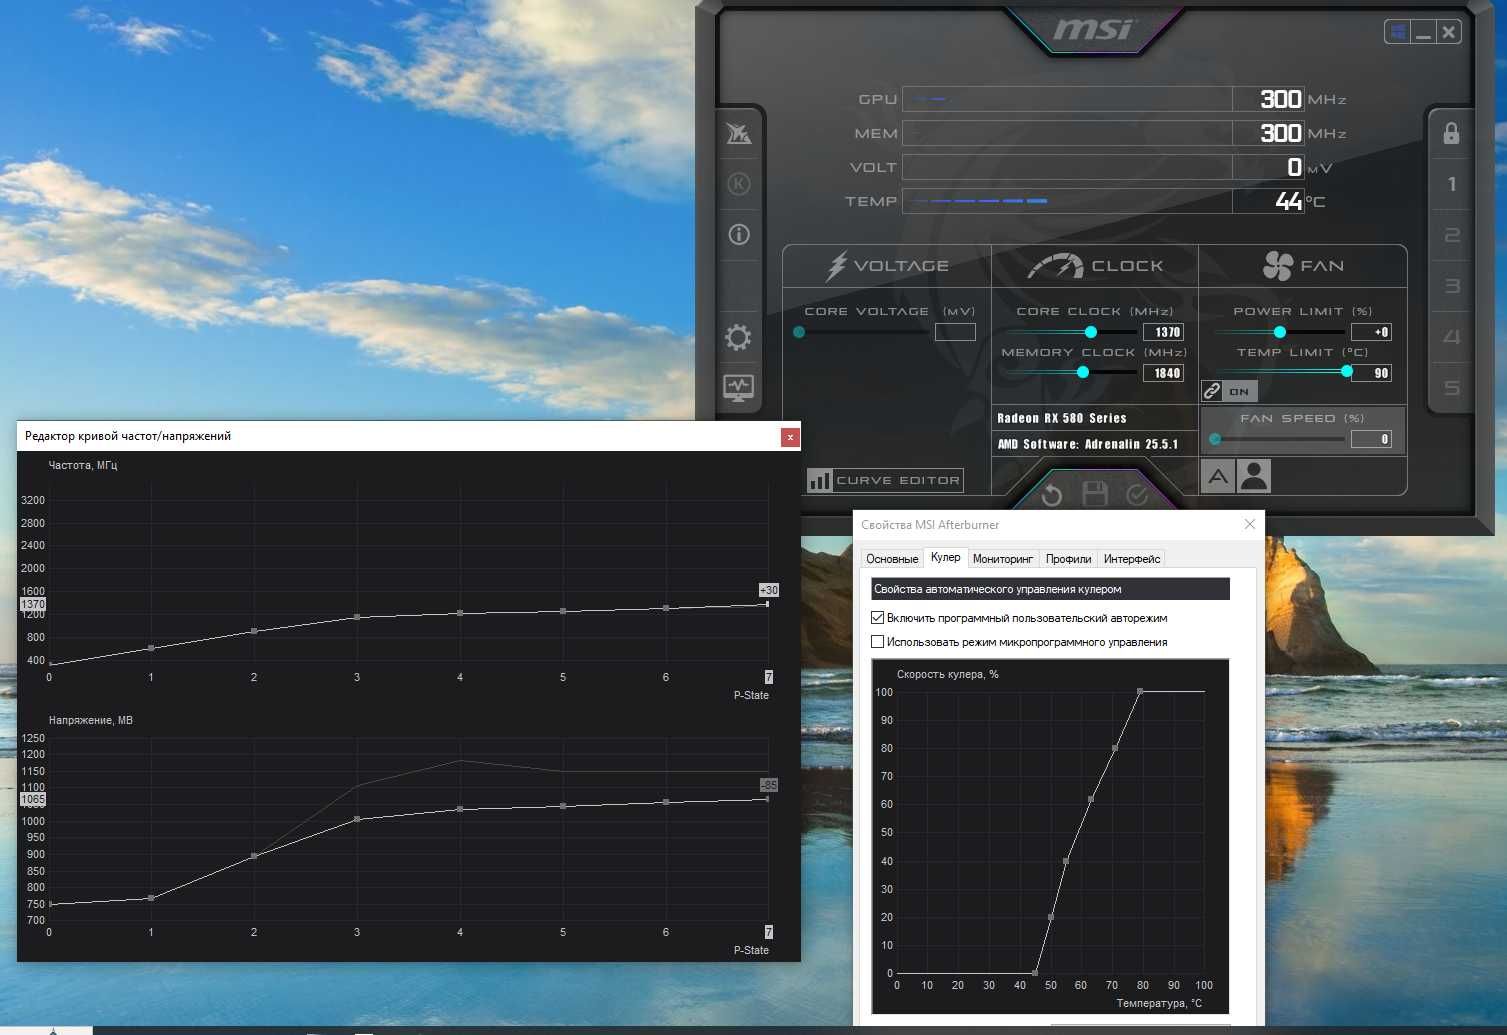
Task: Open the hardware monitor icon
Action: (738, 388)
